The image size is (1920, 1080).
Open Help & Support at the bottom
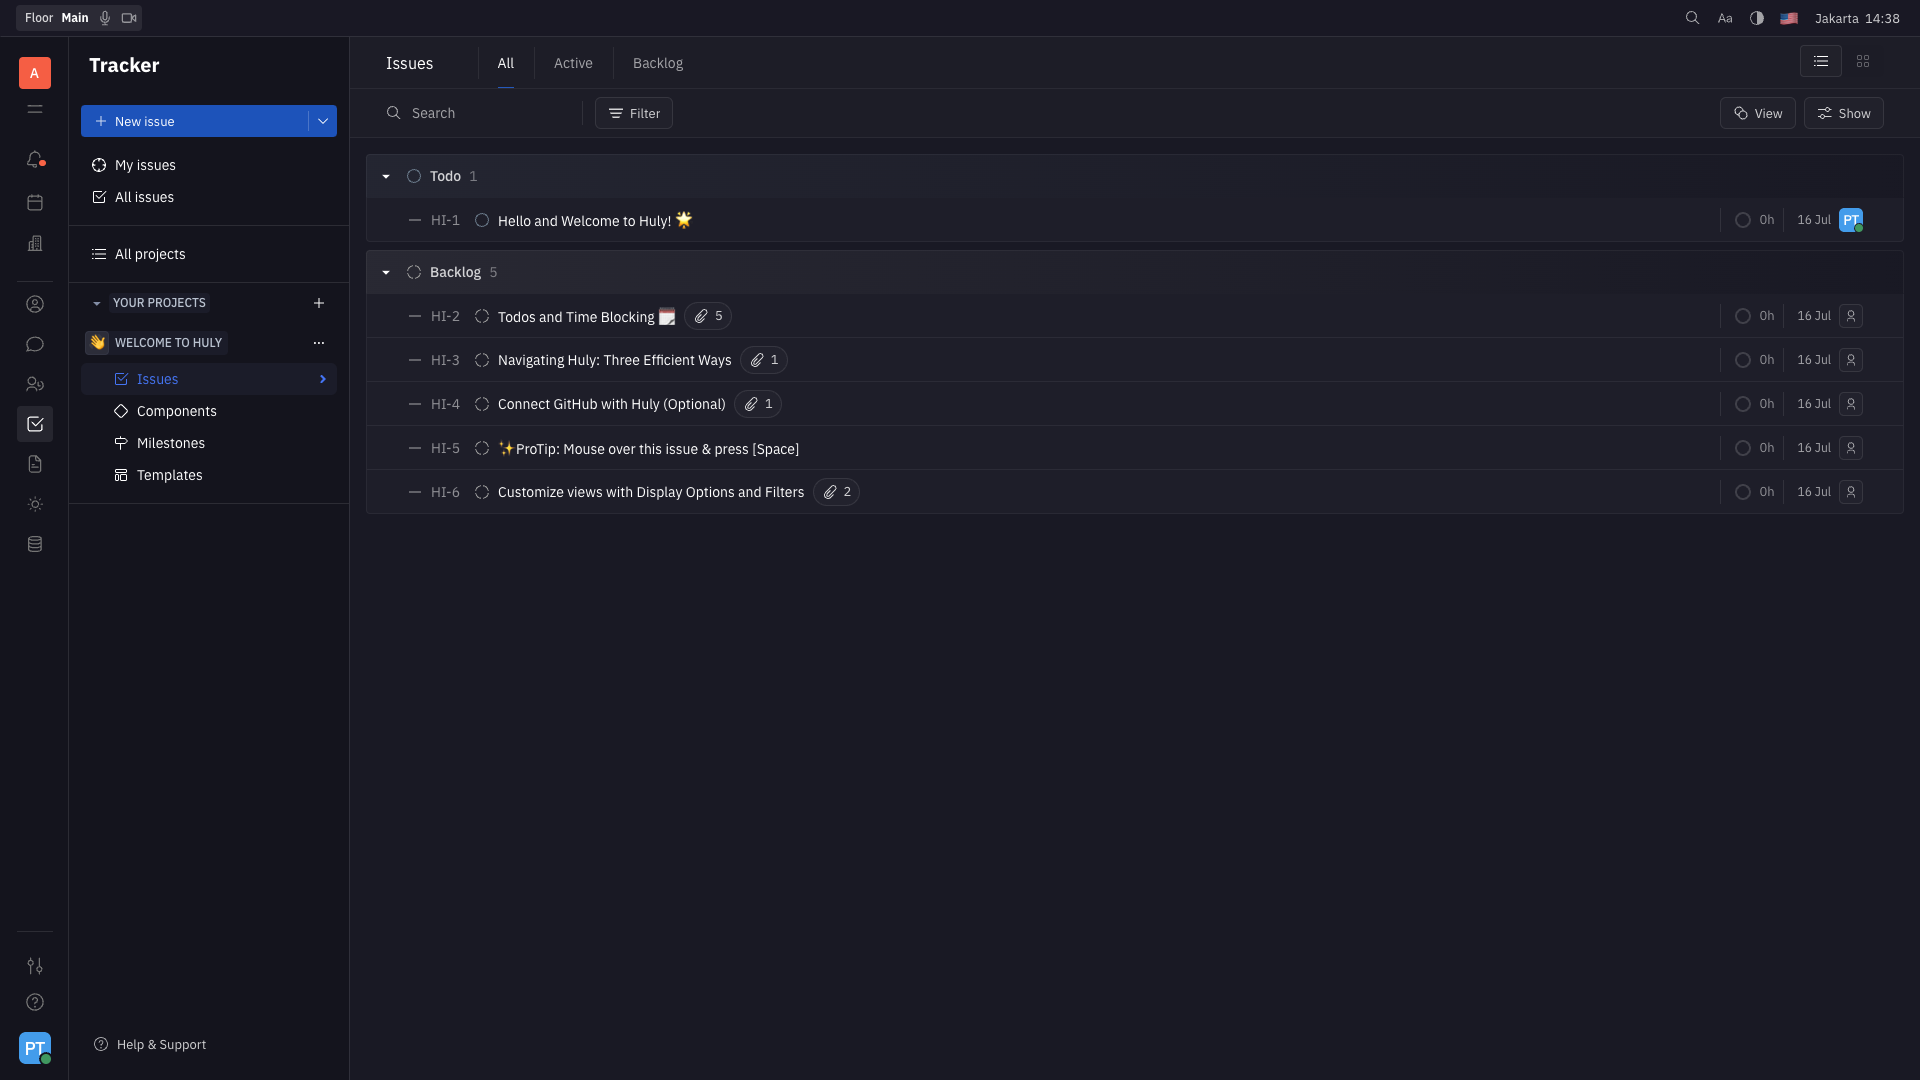pyautogui.click(x=150, y=1044)
